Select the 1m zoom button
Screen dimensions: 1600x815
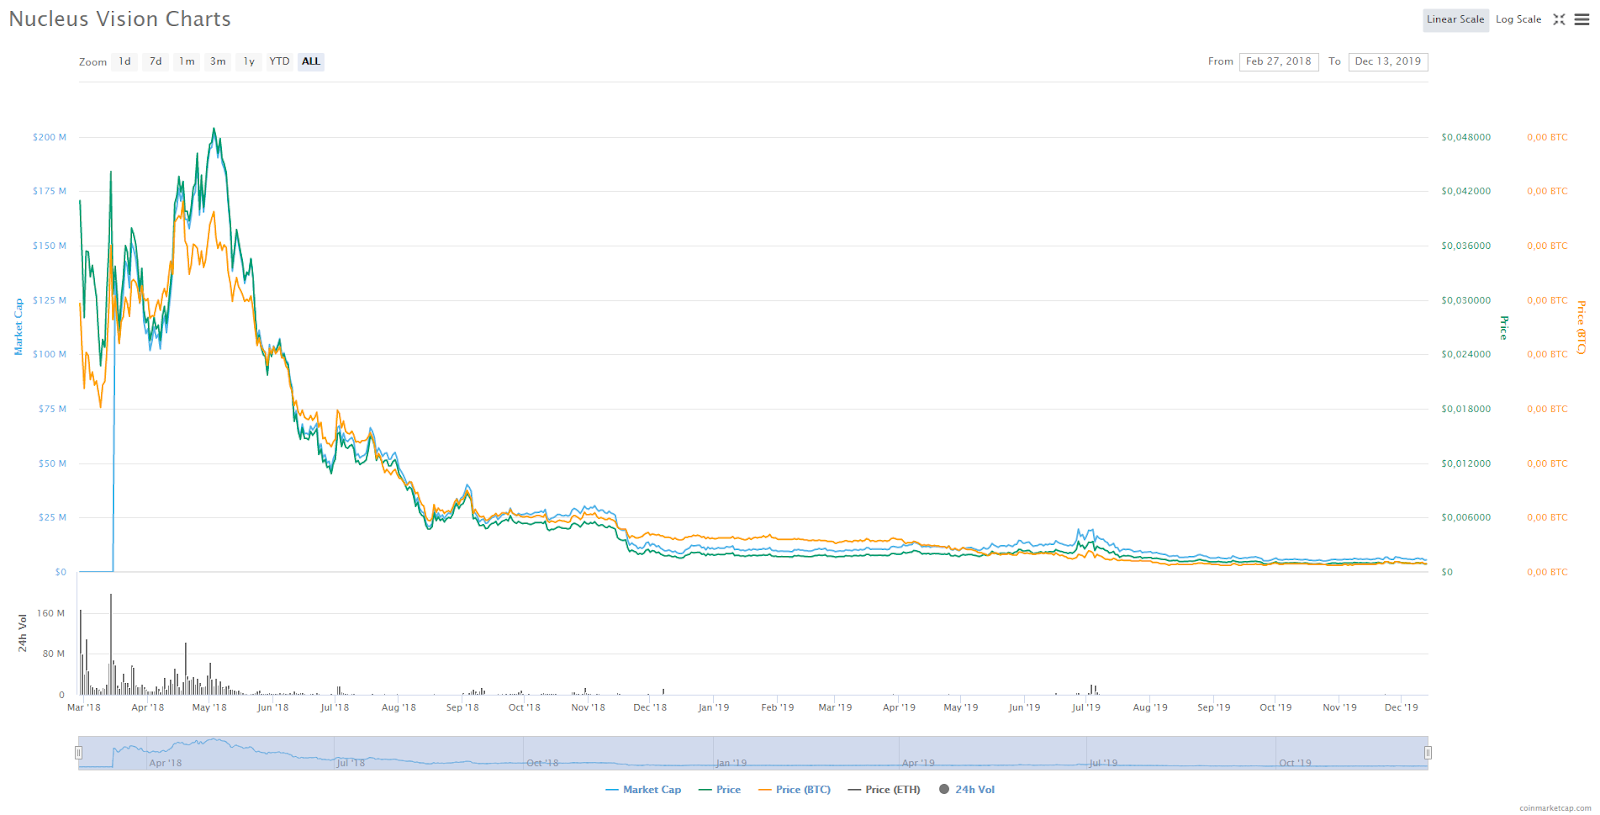[187, 62]
